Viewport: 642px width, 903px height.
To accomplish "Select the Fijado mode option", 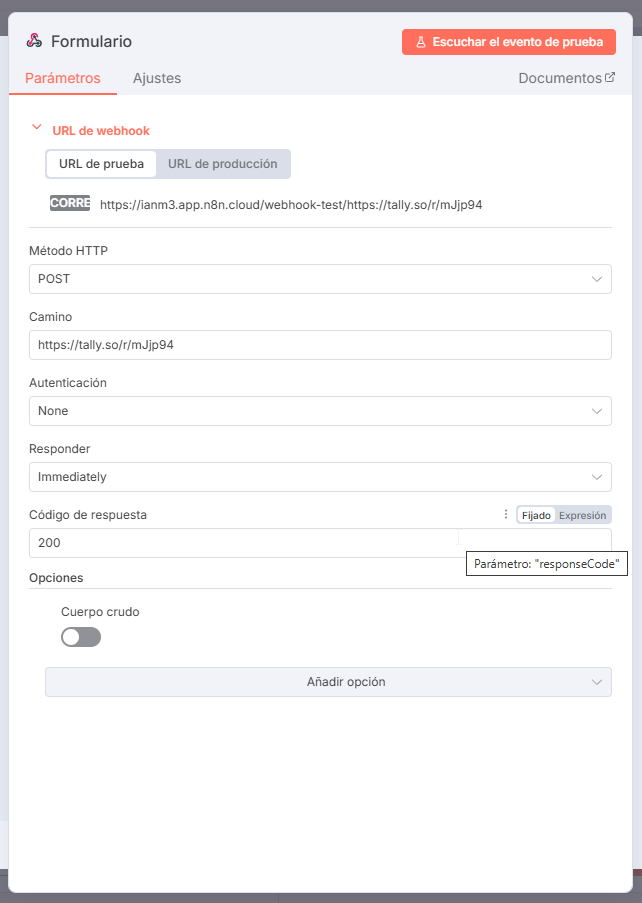I will (x=536, y=515).
